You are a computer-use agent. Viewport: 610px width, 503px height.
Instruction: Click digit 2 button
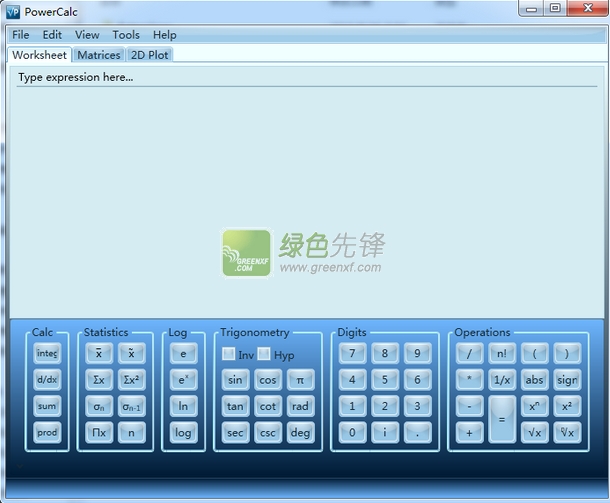(385, 406)
